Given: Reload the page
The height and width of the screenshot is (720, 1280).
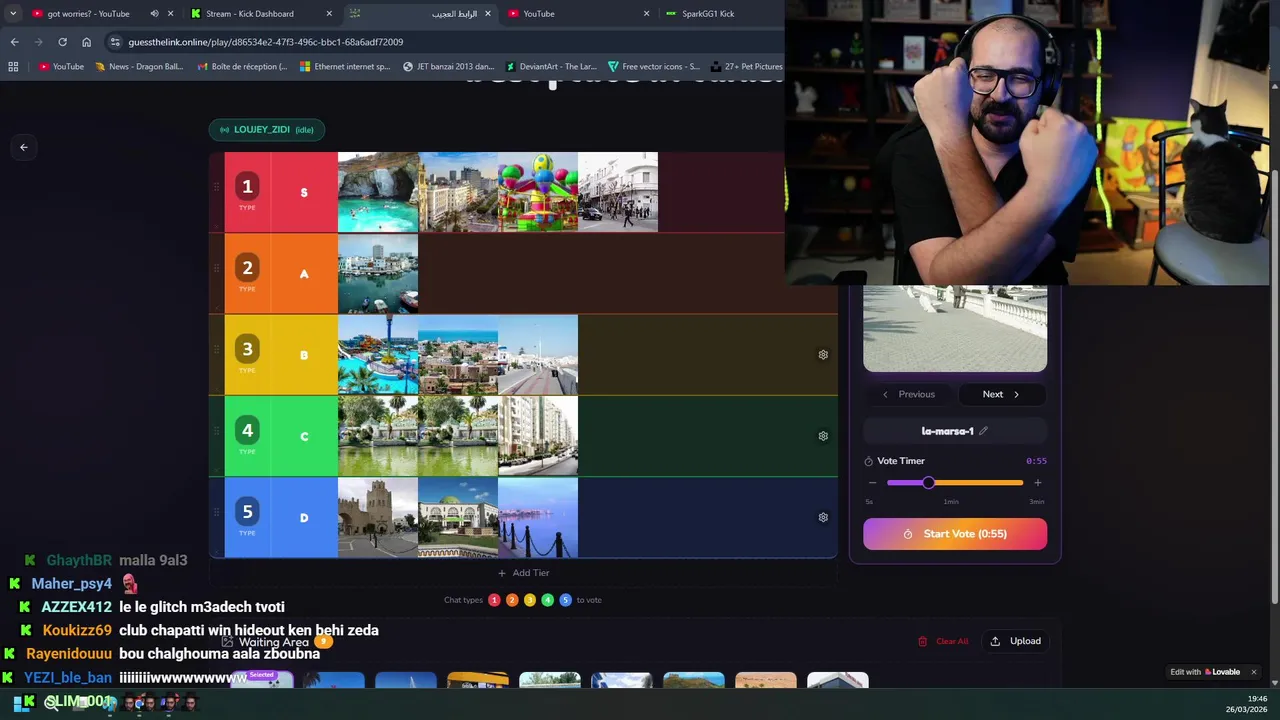Looking at the screenshot, I should click(x=62, y=42).
